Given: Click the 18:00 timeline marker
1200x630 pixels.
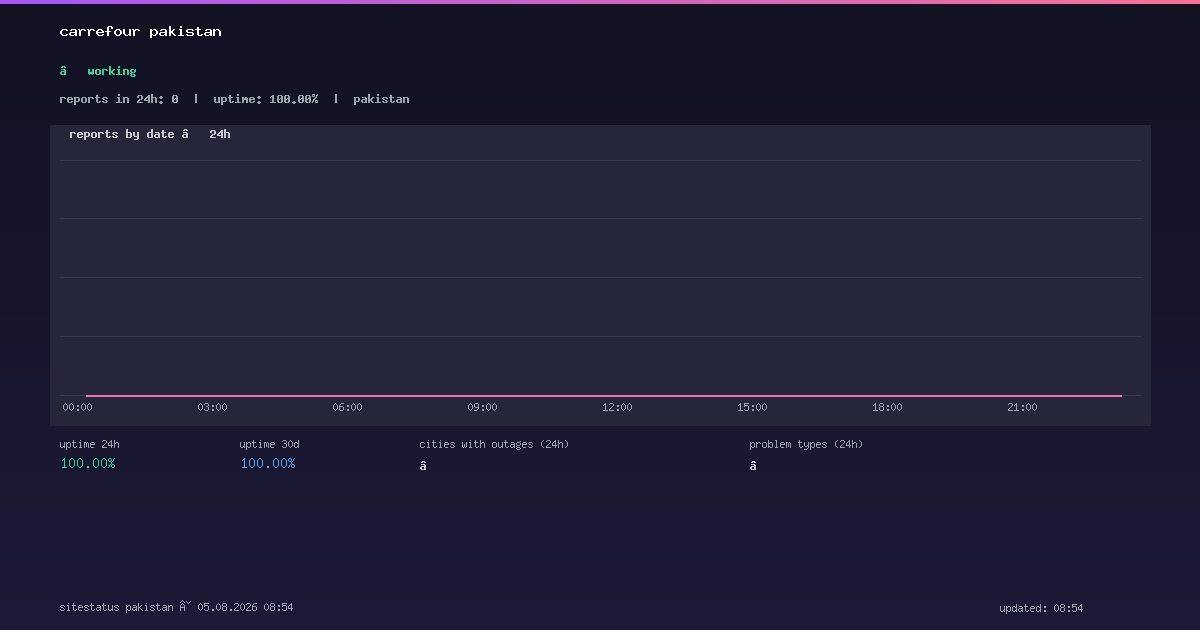Looking at the screenshot, I should click(x=887, y=407).
